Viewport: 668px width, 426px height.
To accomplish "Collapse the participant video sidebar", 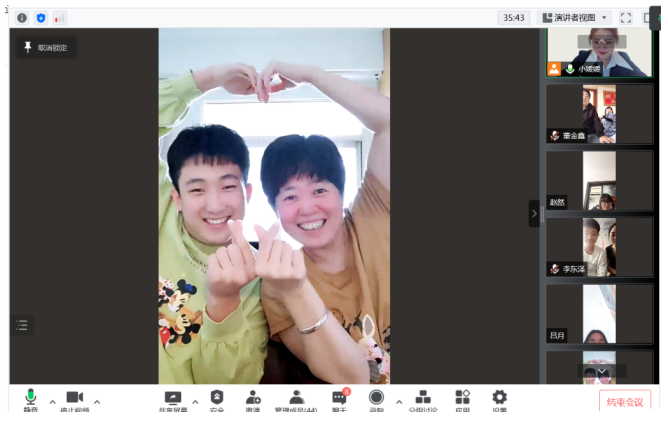I will click(534, 213).
